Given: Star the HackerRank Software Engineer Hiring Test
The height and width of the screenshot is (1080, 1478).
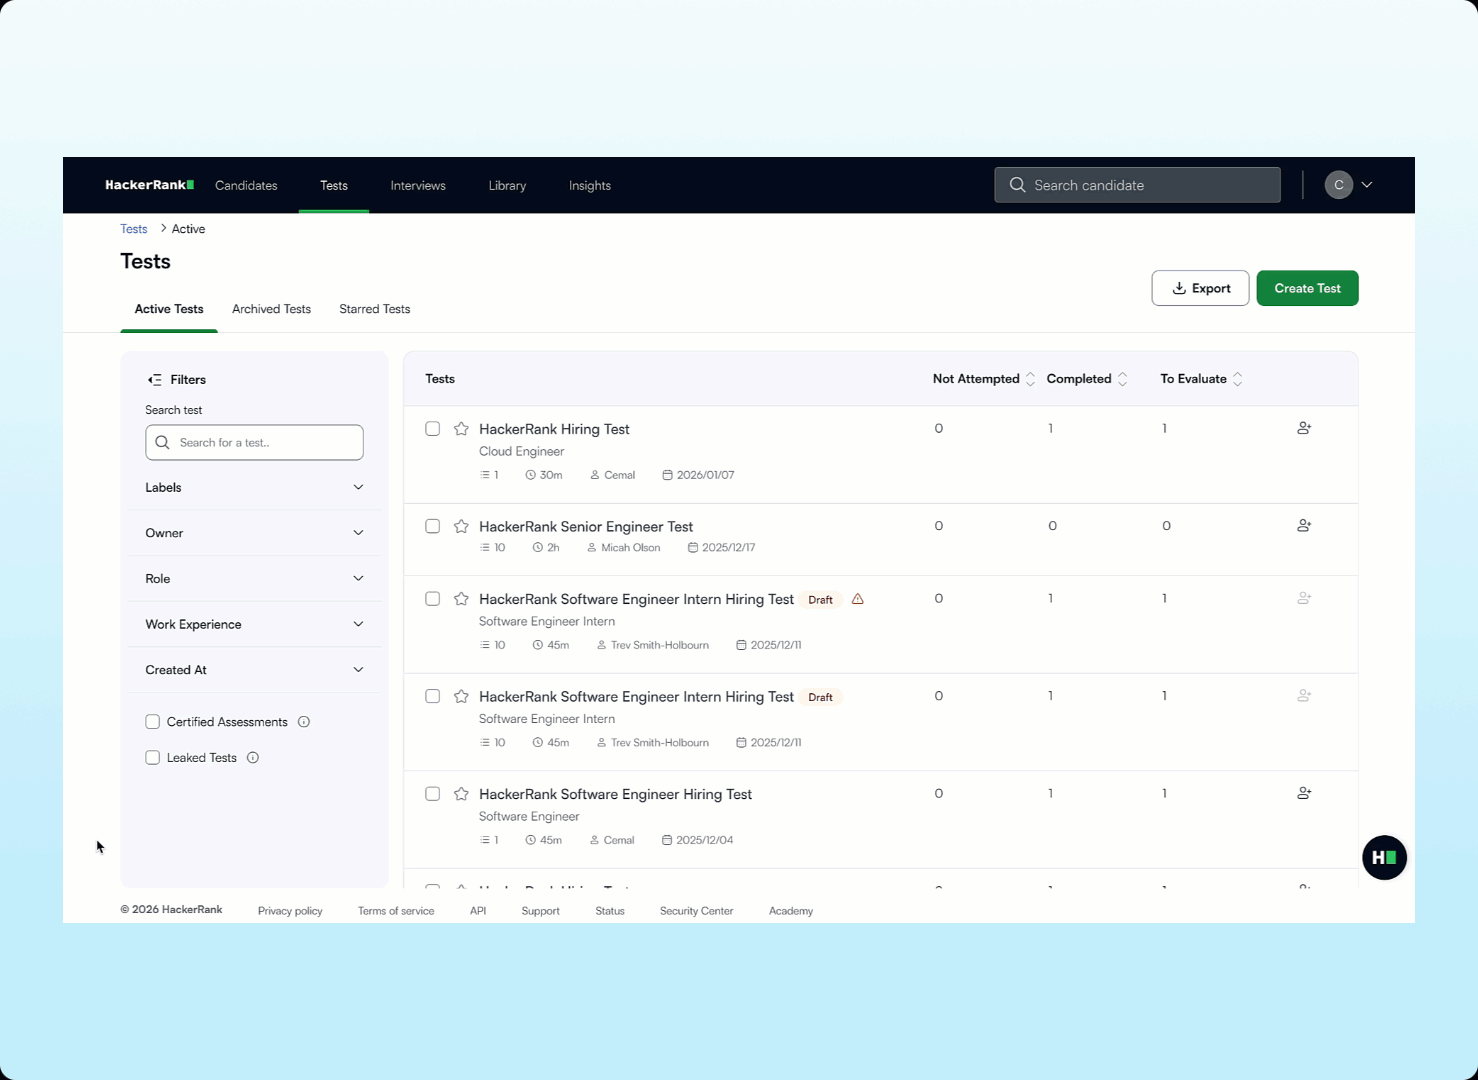Looking at the screenshot, I should [x=461, y=794].
